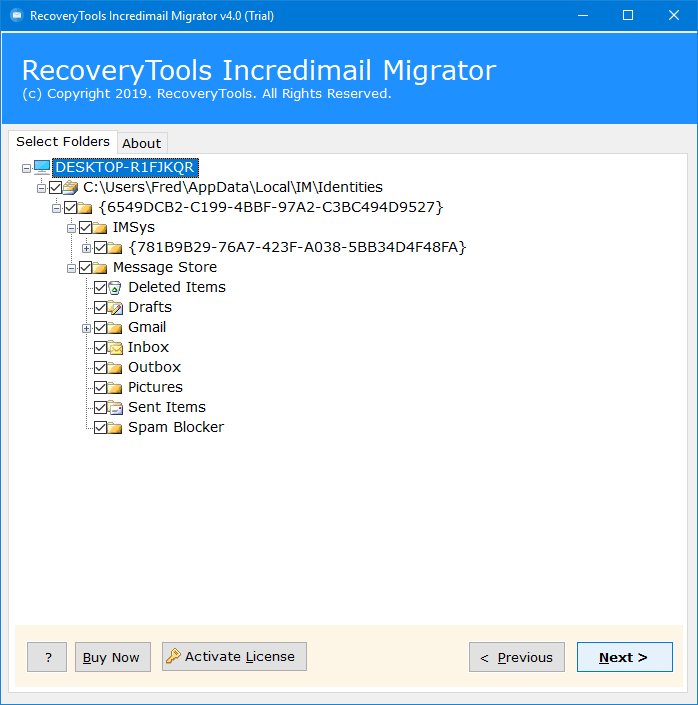Collapse the Identities path node
Image resolution: width=698 pixels, height=705 pixels.
coord(41,188)
